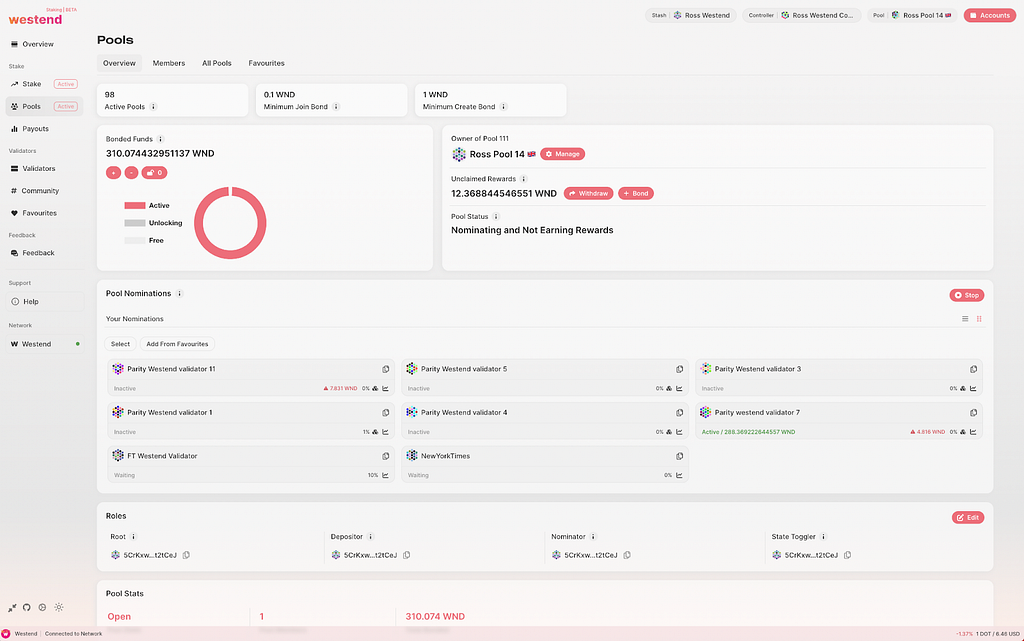1024x641 pixels.
Task: Toggle theme with sun icon
Action: (59, 607)
